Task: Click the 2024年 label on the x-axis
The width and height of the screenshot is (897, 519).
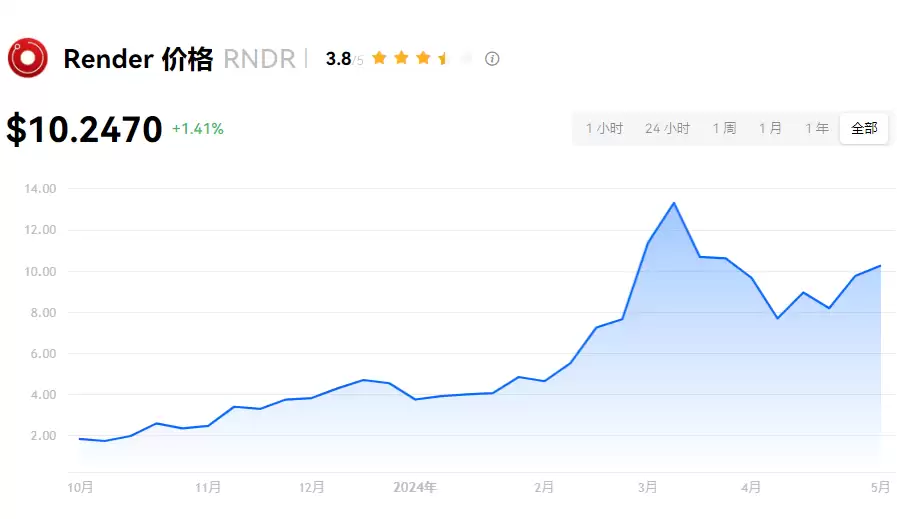Action: point(415,488)
